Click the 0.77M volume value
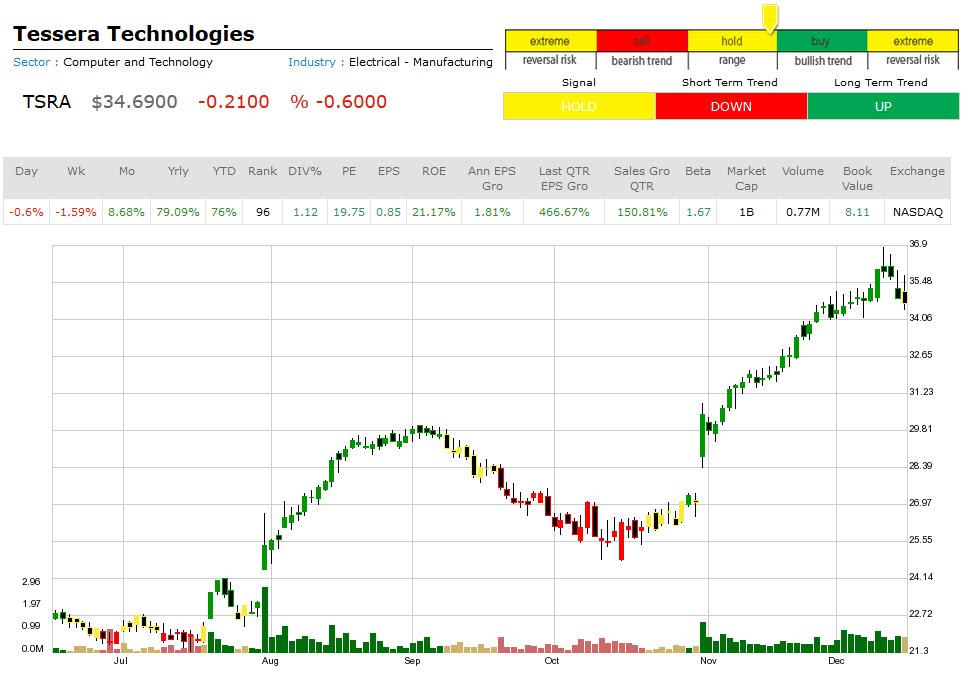Screen dimensions: 968x684 click(x=803, y=212)
